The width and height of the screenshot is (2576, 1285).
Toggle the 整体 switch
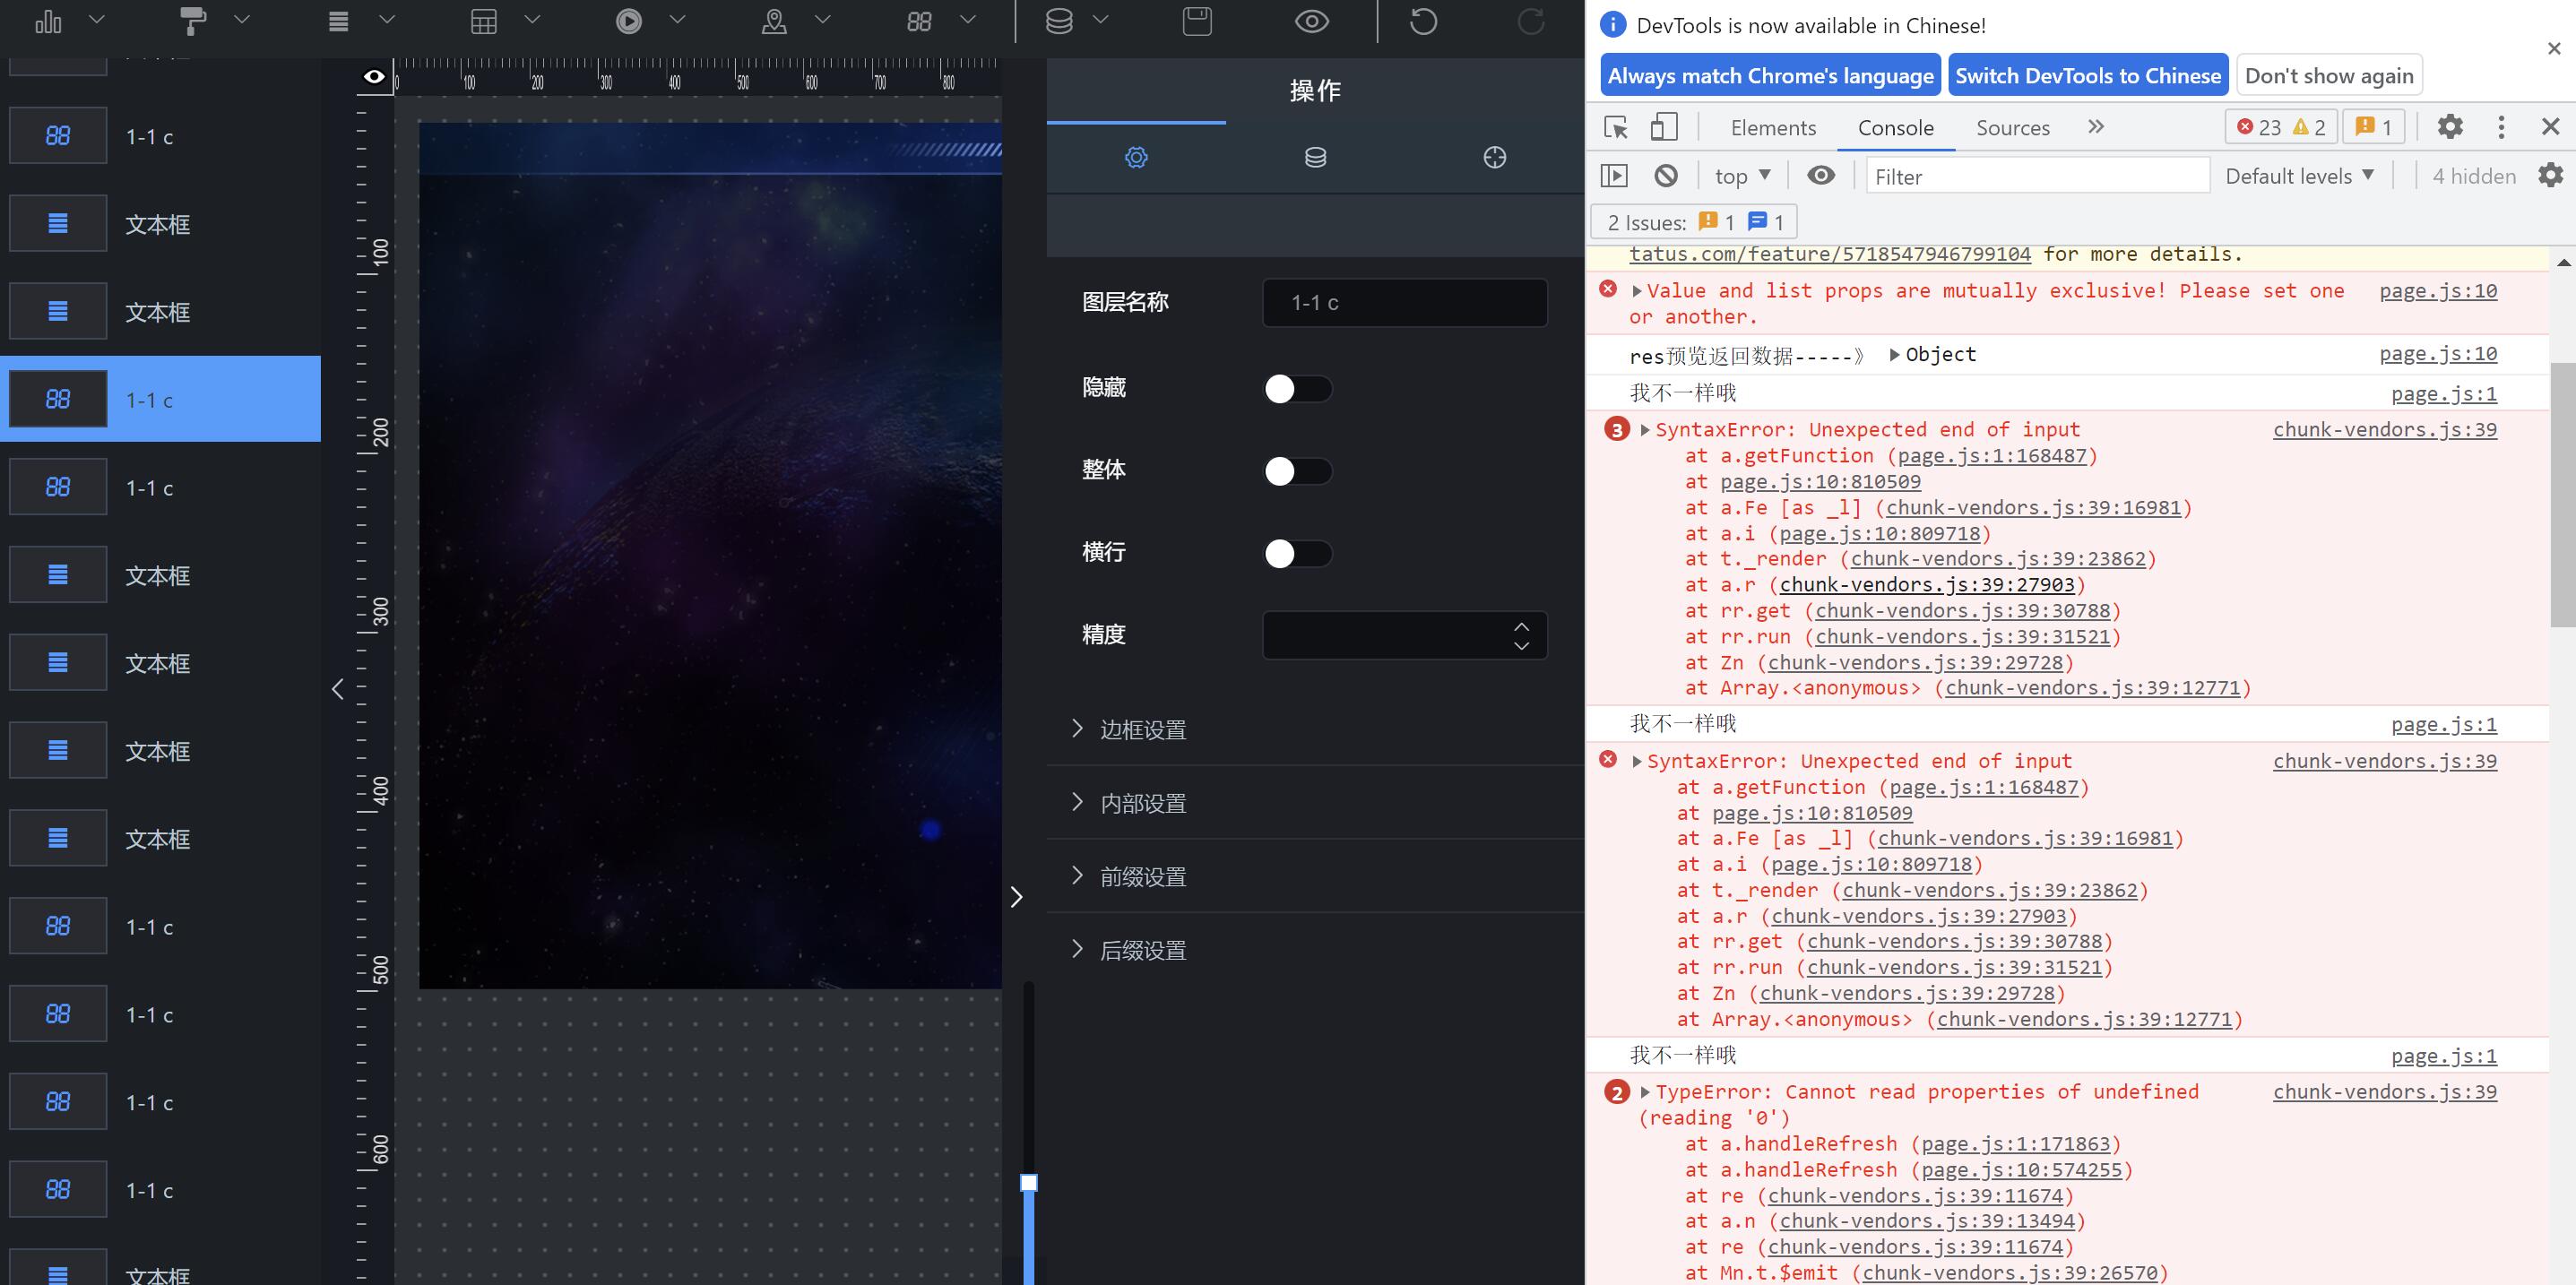1297,471
